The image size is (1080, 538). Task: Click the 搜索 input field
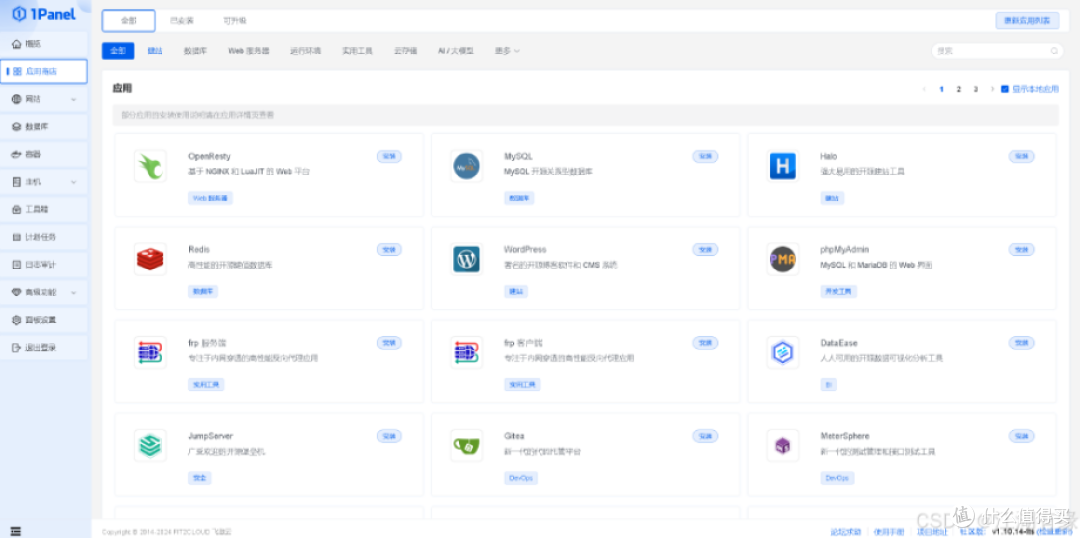(990, 51)
